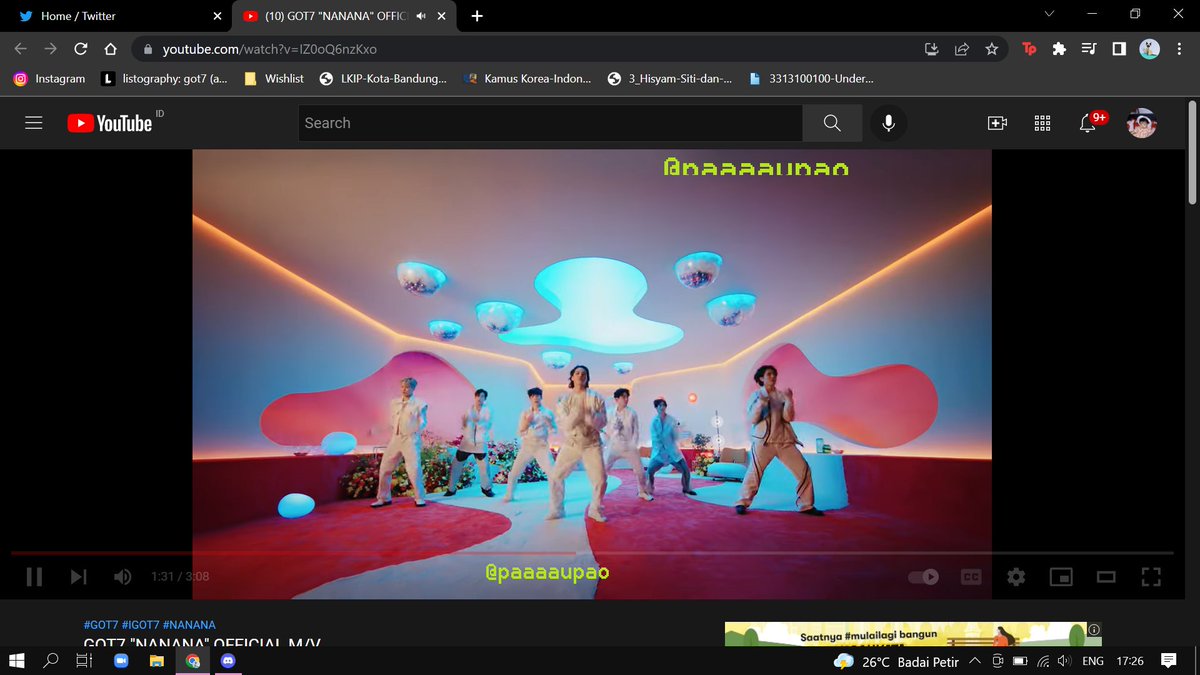The height and width of the screenshot is (675, 1200).
Task: Open the YouTube account avatar menu
Action: tap(1142, 123)
